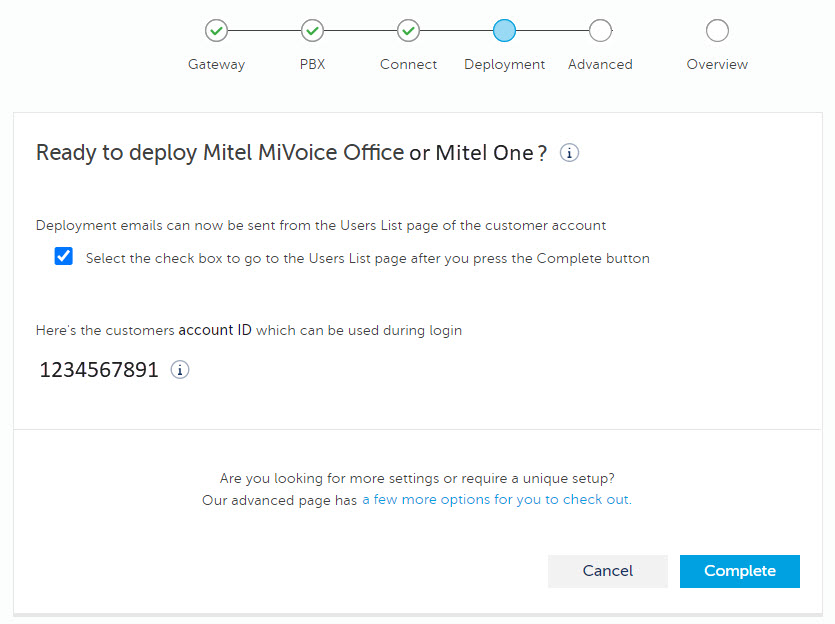Open info icon beside the deploy heading
The width and height of the screenshot is (835, 624).
click(569, 153)
